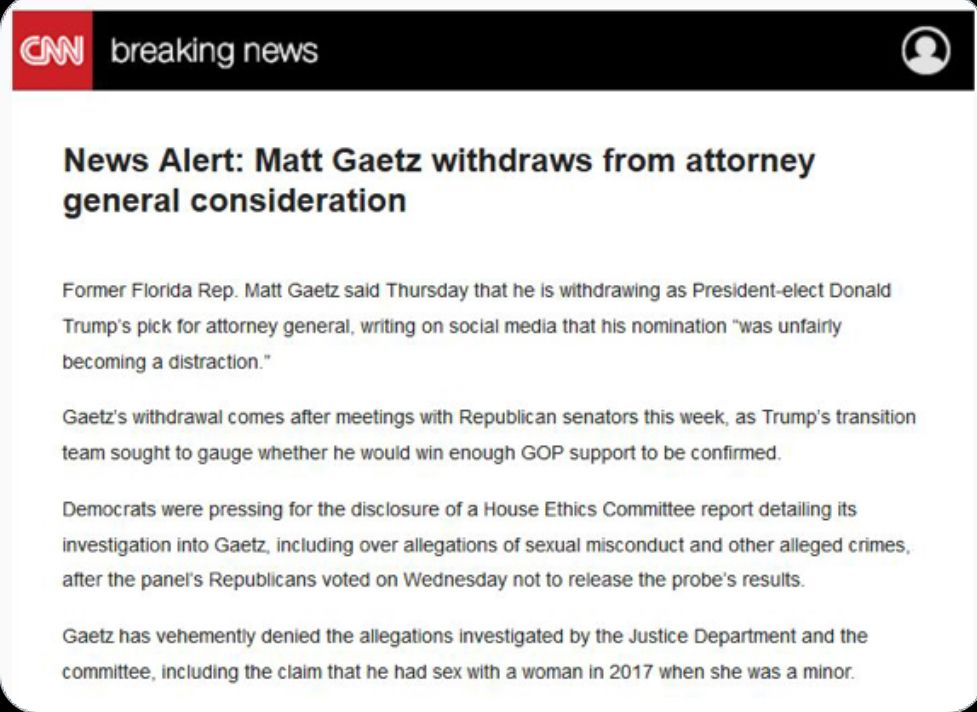Open the user profile avatar icon
The width and height of the screenshot is (977, 712).
click(x=925, y=50)
